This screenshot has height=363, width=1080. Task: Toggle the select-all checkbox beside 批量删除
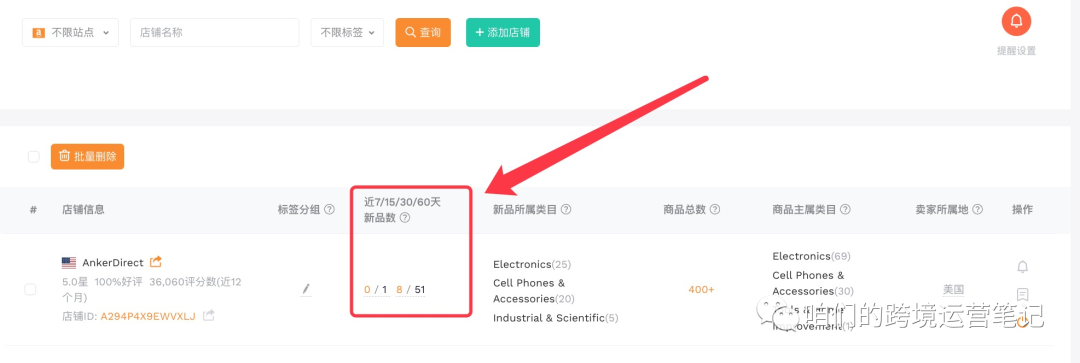click(34, 157)
